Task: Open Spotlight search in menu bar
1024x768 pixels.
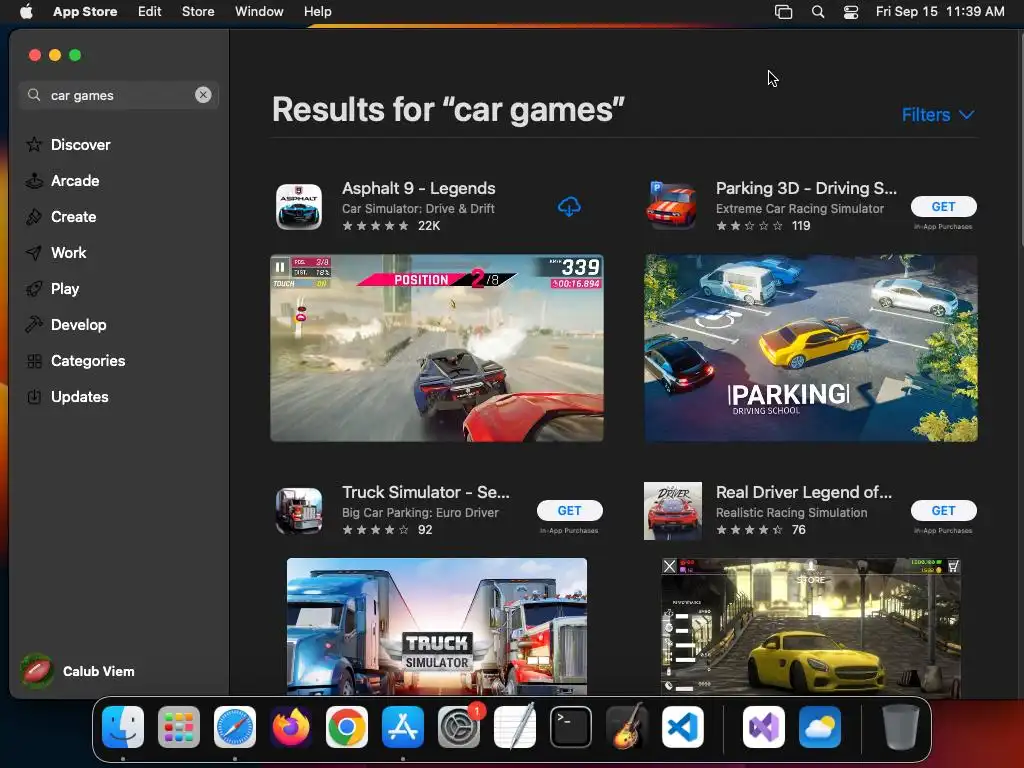Action: [x=818, y=11]
